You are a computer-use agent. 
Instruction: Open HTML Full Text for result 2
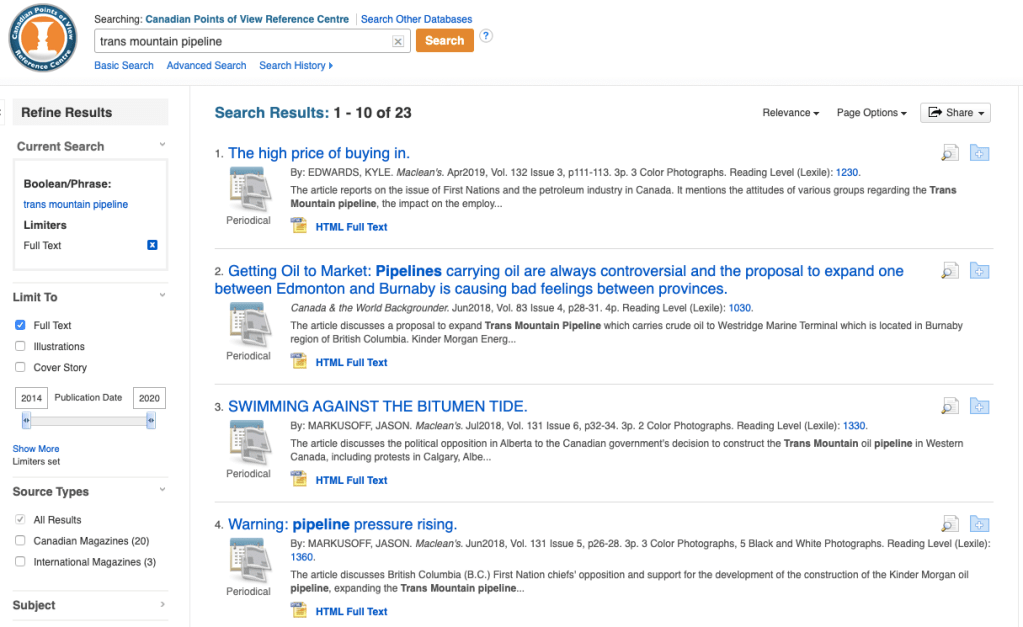pyautogui.click(x=351, y=363)
